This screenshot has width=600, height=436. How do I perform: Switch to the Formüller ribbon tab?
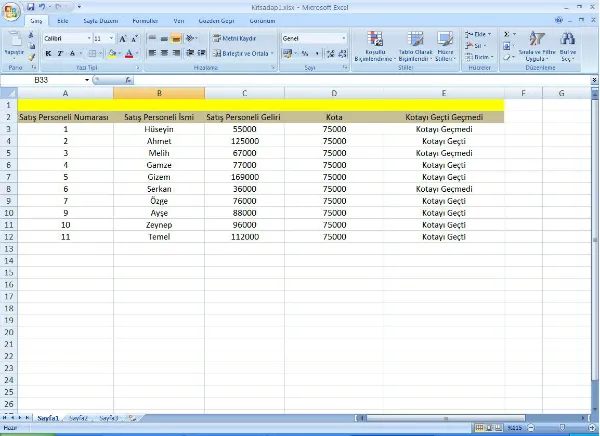[145, 20]
